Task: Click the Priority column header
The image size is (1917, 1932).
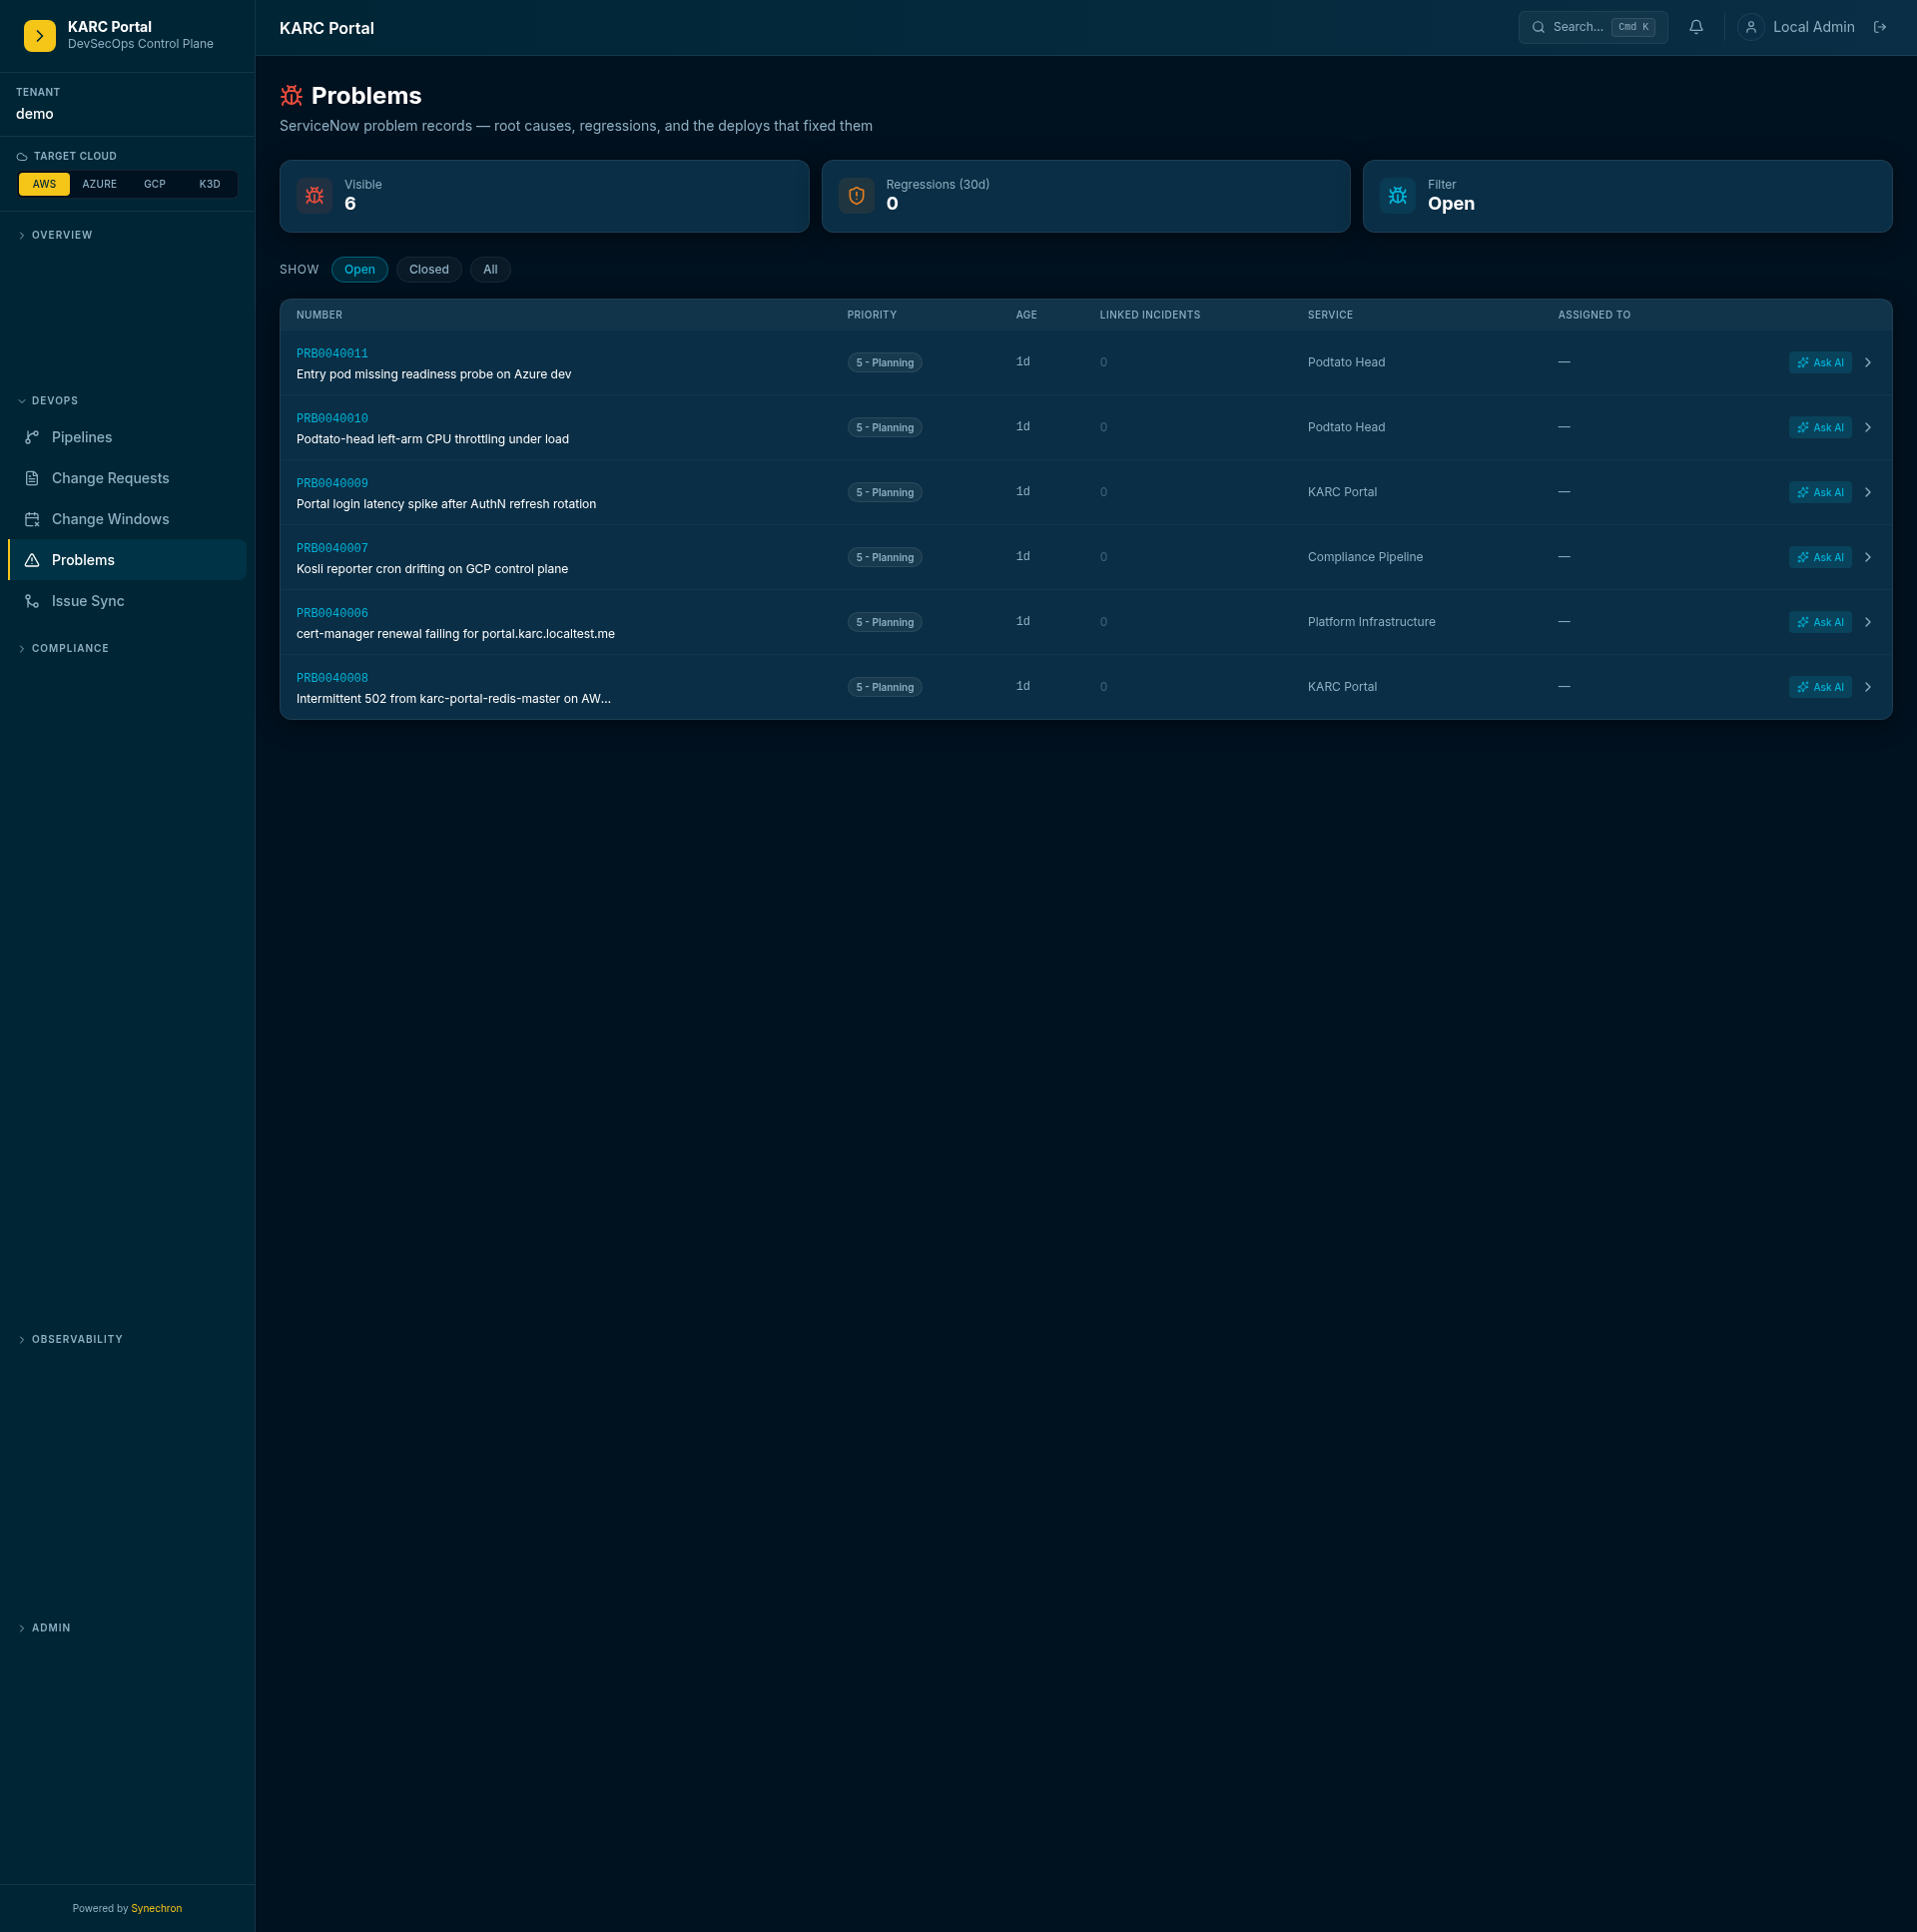Action: [x=871, y=315]
